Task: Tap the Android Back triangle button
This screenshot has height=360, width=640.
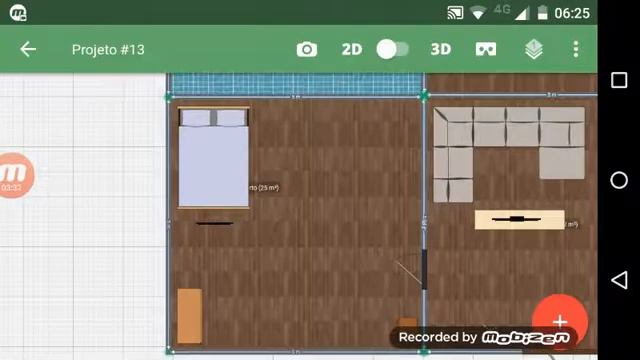Action: 619,280
